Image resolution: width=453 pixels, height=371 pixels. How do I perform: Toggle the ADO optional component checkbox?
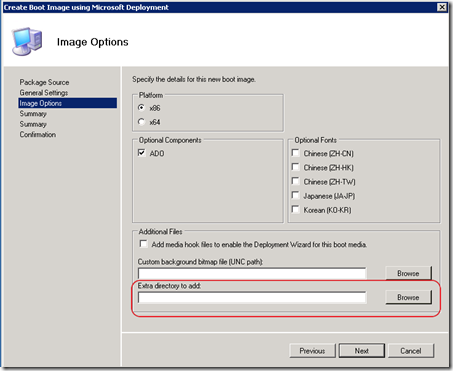142,153
